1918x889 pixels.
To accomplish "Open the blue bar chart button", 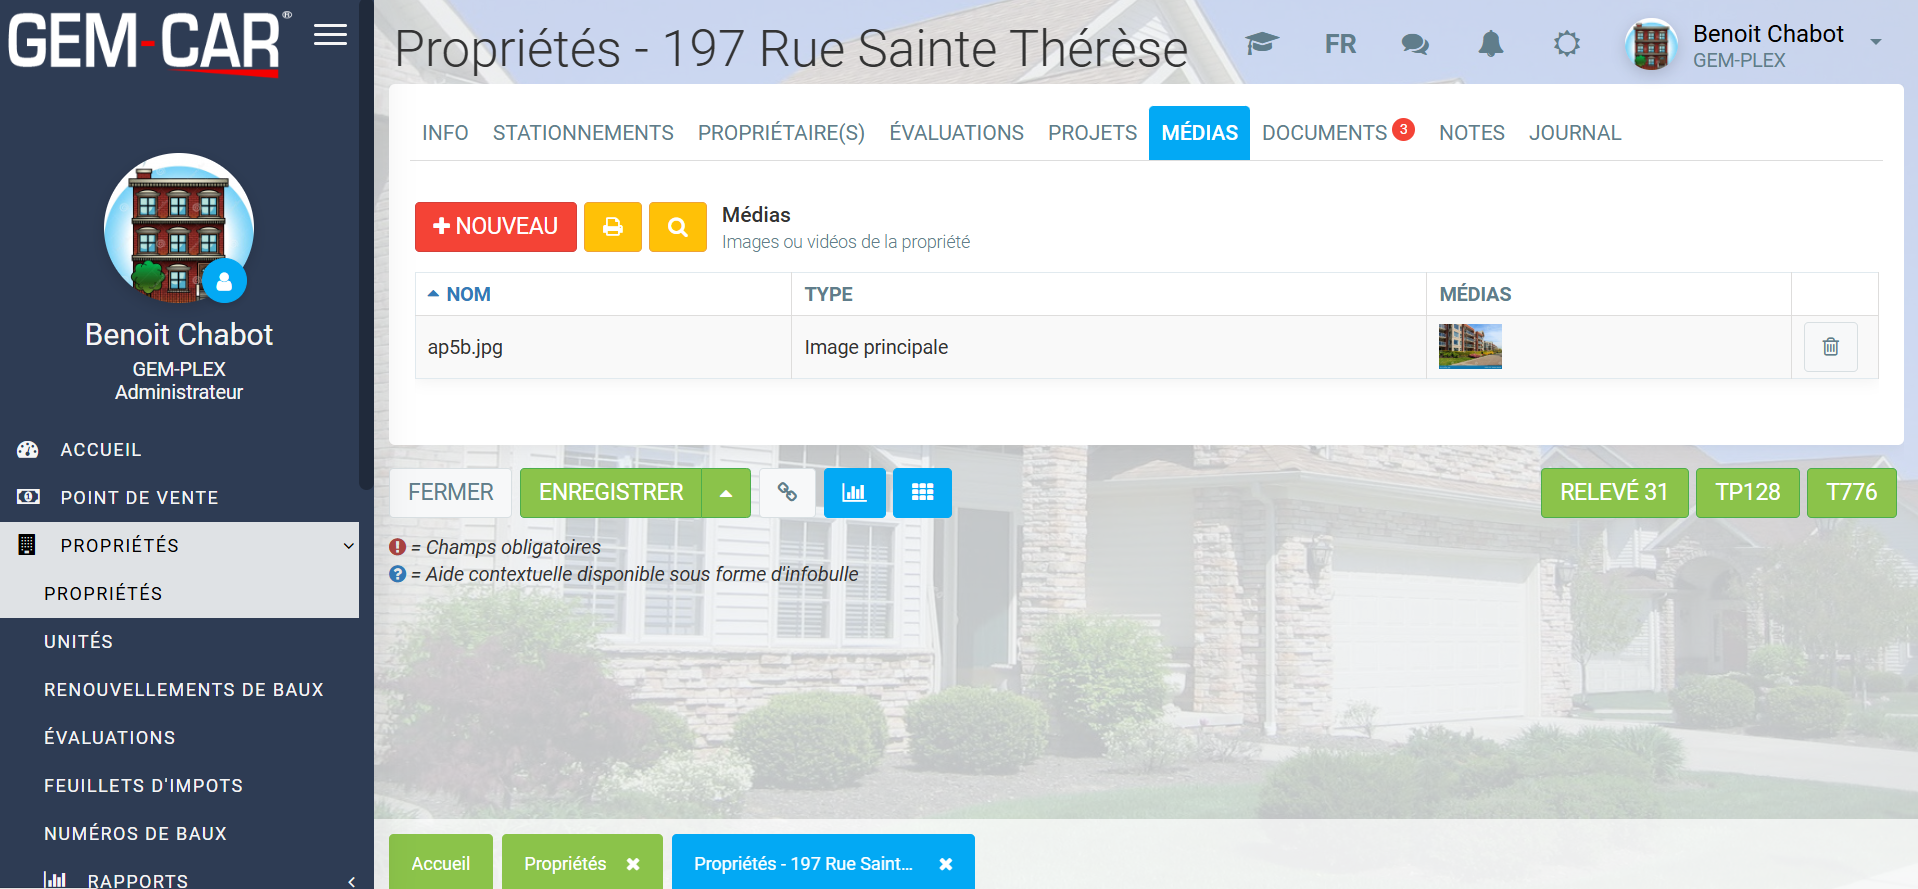I will point(854,492).
